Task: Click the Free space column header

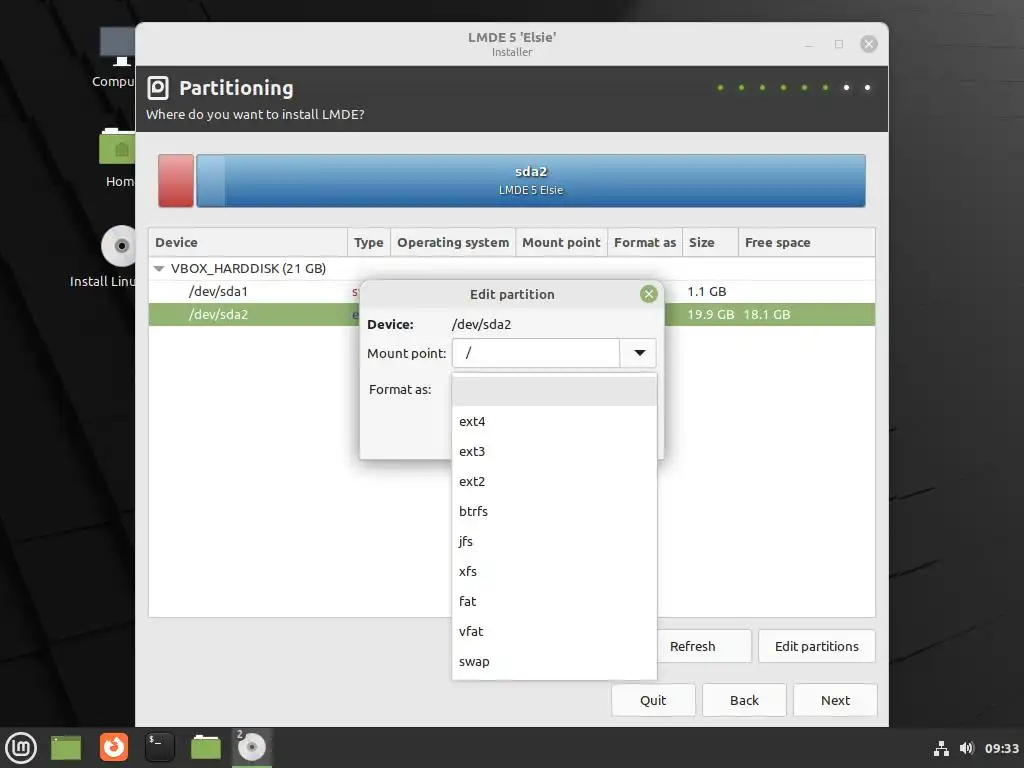Action: click(x=807, y=242)
